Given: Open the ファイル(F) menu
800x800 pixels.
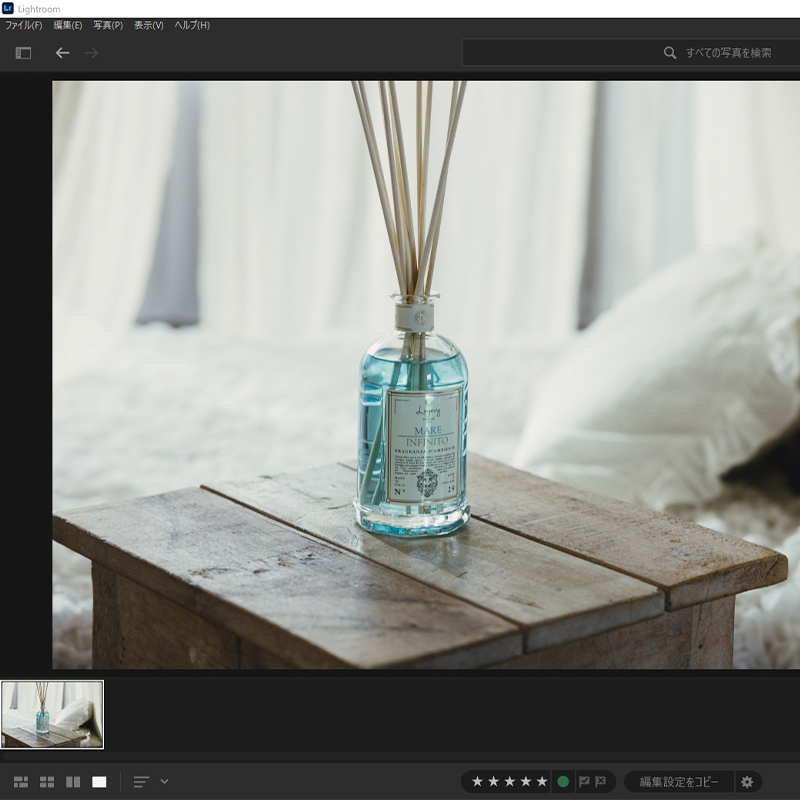Looking at the screenshot, I should point(24,25).
